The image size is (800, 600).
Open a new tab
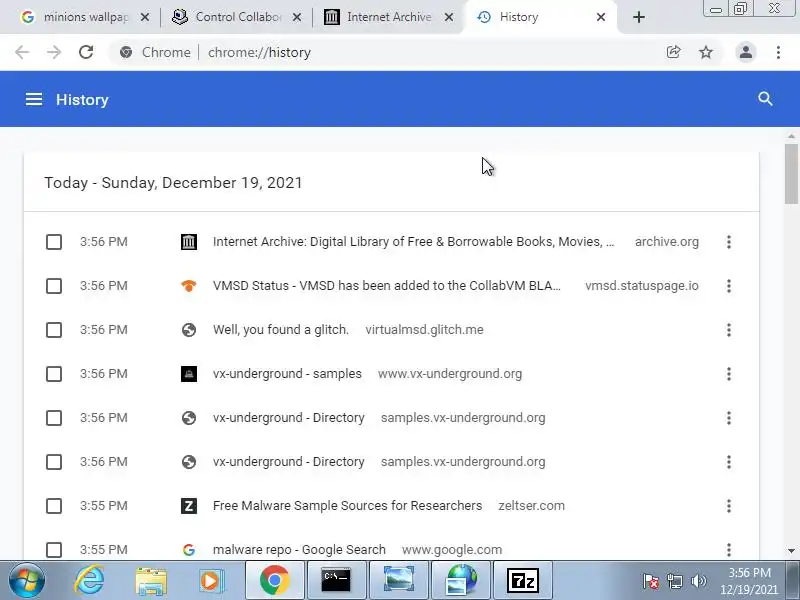638,17
